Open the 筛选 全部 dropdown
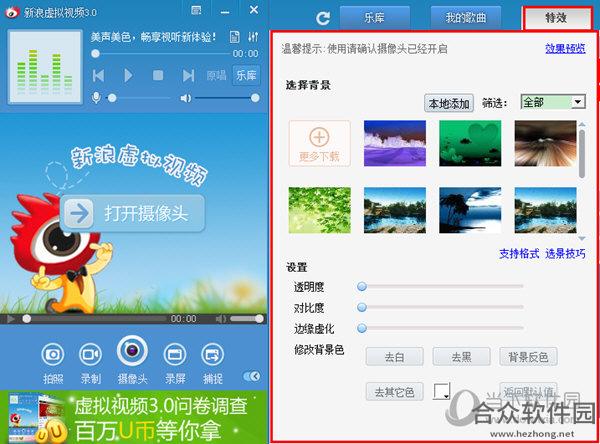The height and width of the screenshot is (444, 600). [553, 102]
